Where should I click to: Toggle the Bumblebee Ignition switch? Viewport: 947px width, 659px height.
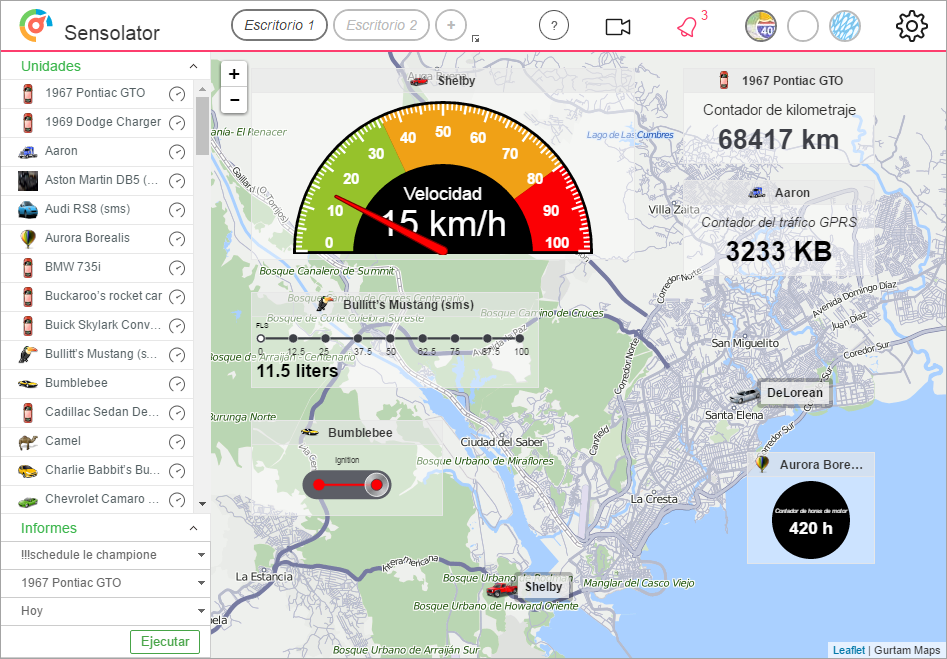[347, 484]
